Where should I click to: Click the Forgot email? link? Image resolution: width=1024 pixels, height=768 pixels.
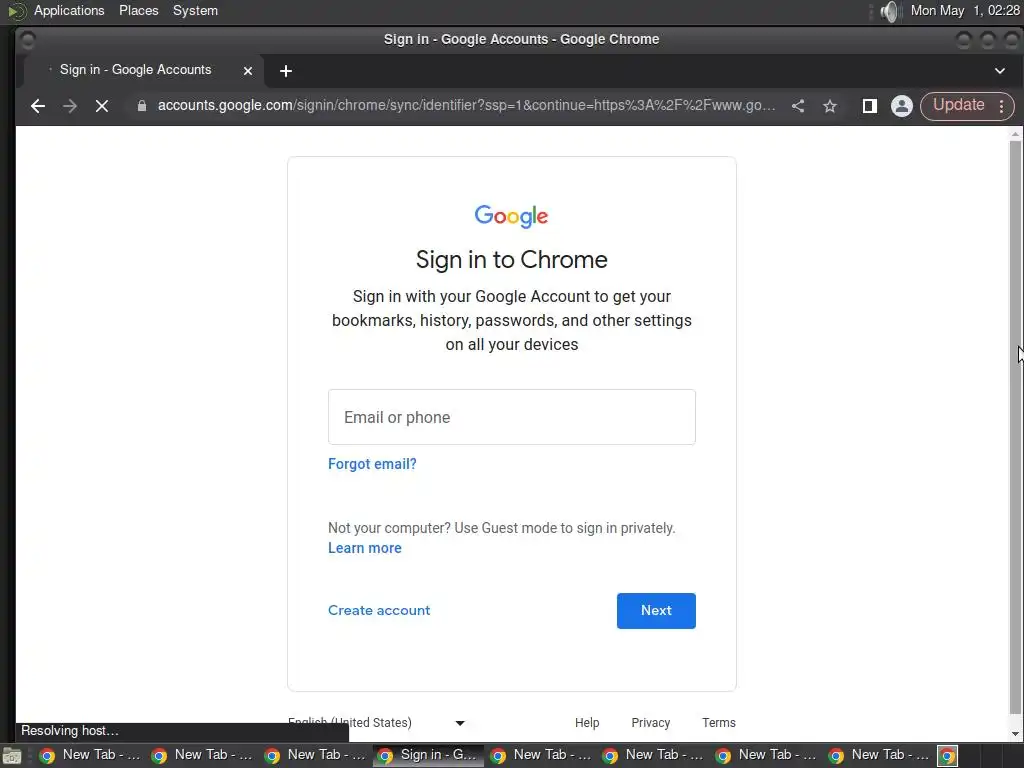click(x=372, y=464)
